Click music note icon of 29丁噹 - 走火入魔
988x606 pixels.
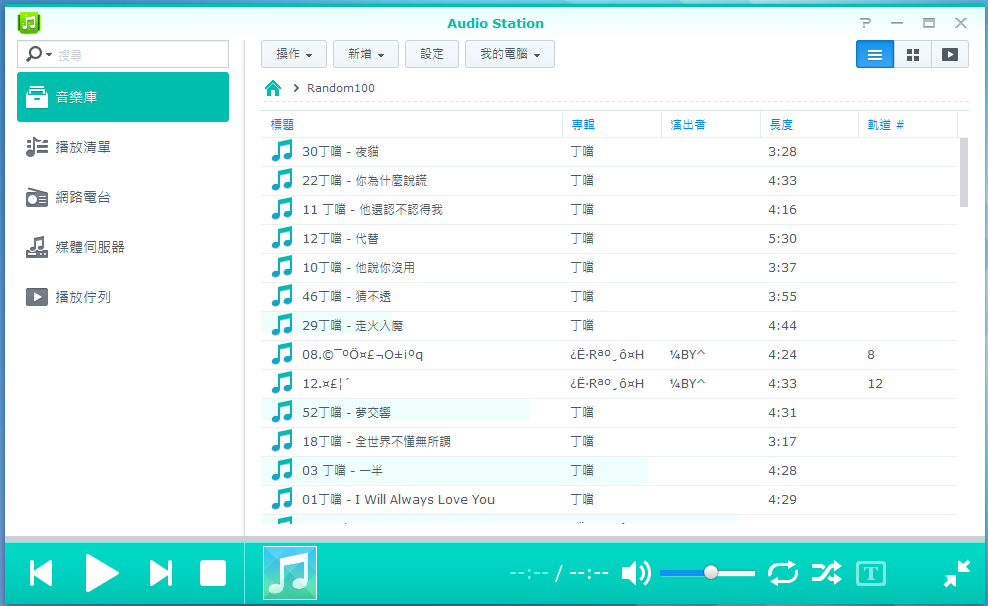(x=282, y=325)
